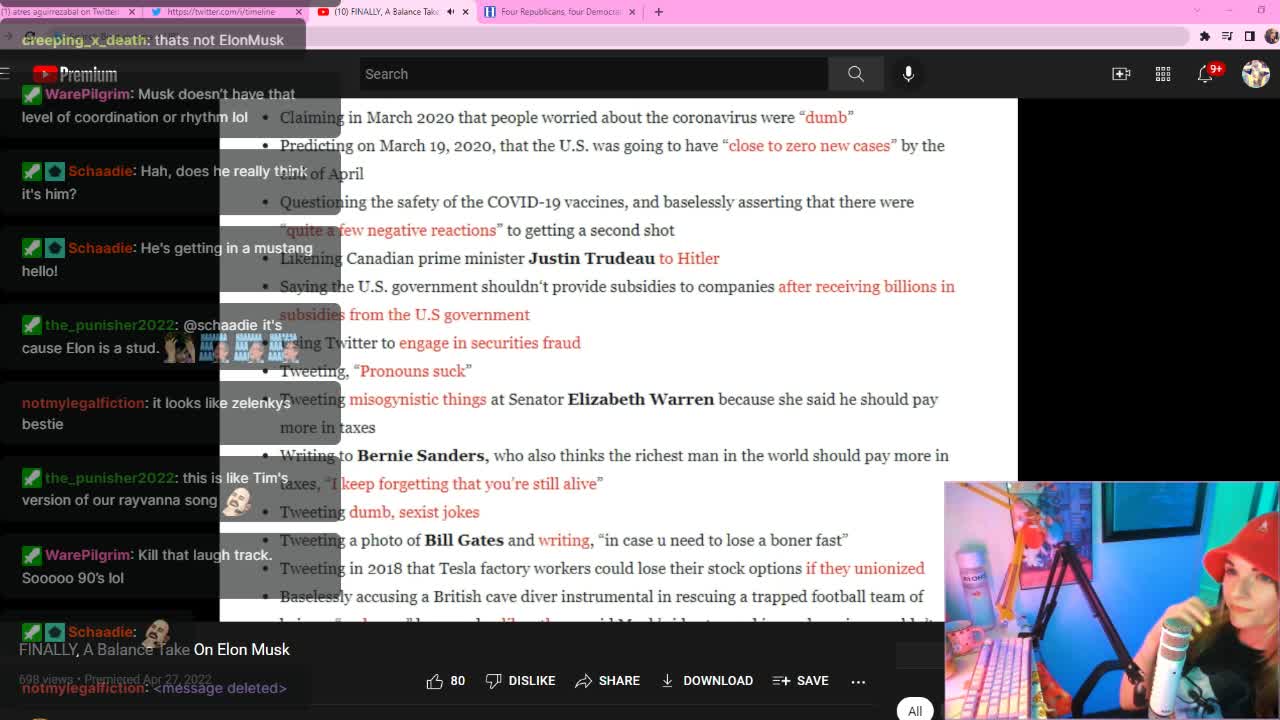Open the "dumb, sexist jokes" link

pyautogui.click(x=414, y=512)
